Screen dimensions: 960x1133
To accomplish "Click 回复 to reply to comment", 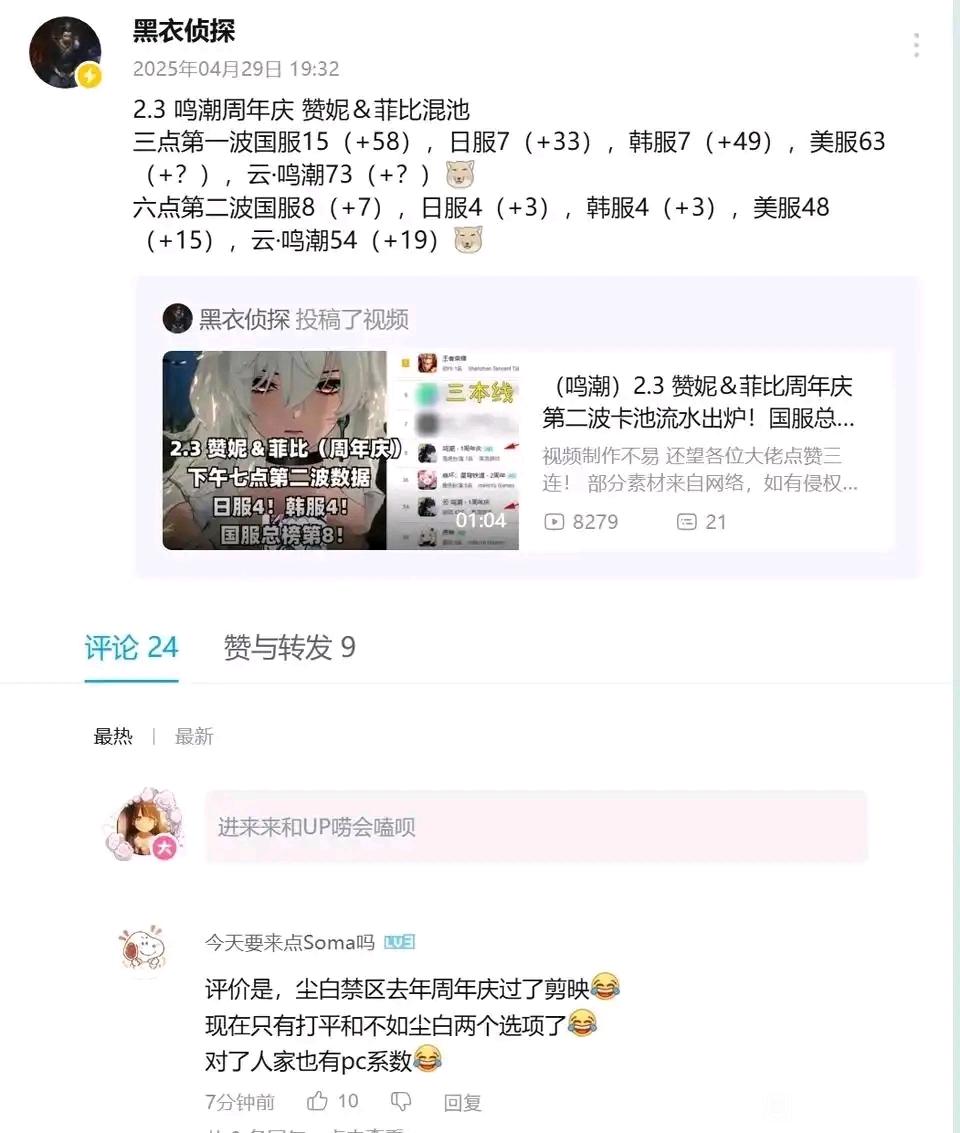I will (x=462, y=1102).
